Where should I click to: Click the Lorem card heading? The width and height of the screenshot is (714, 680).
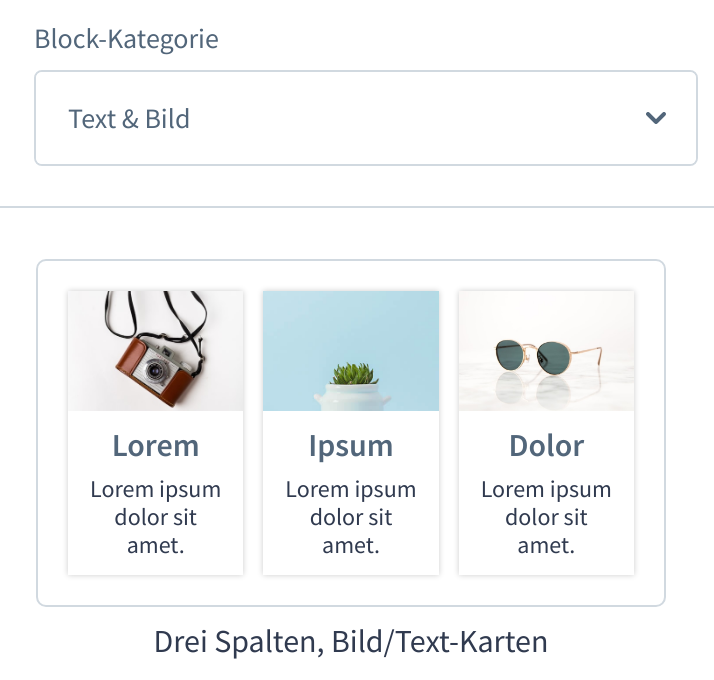pyautogui.click(x=155, y=445)
